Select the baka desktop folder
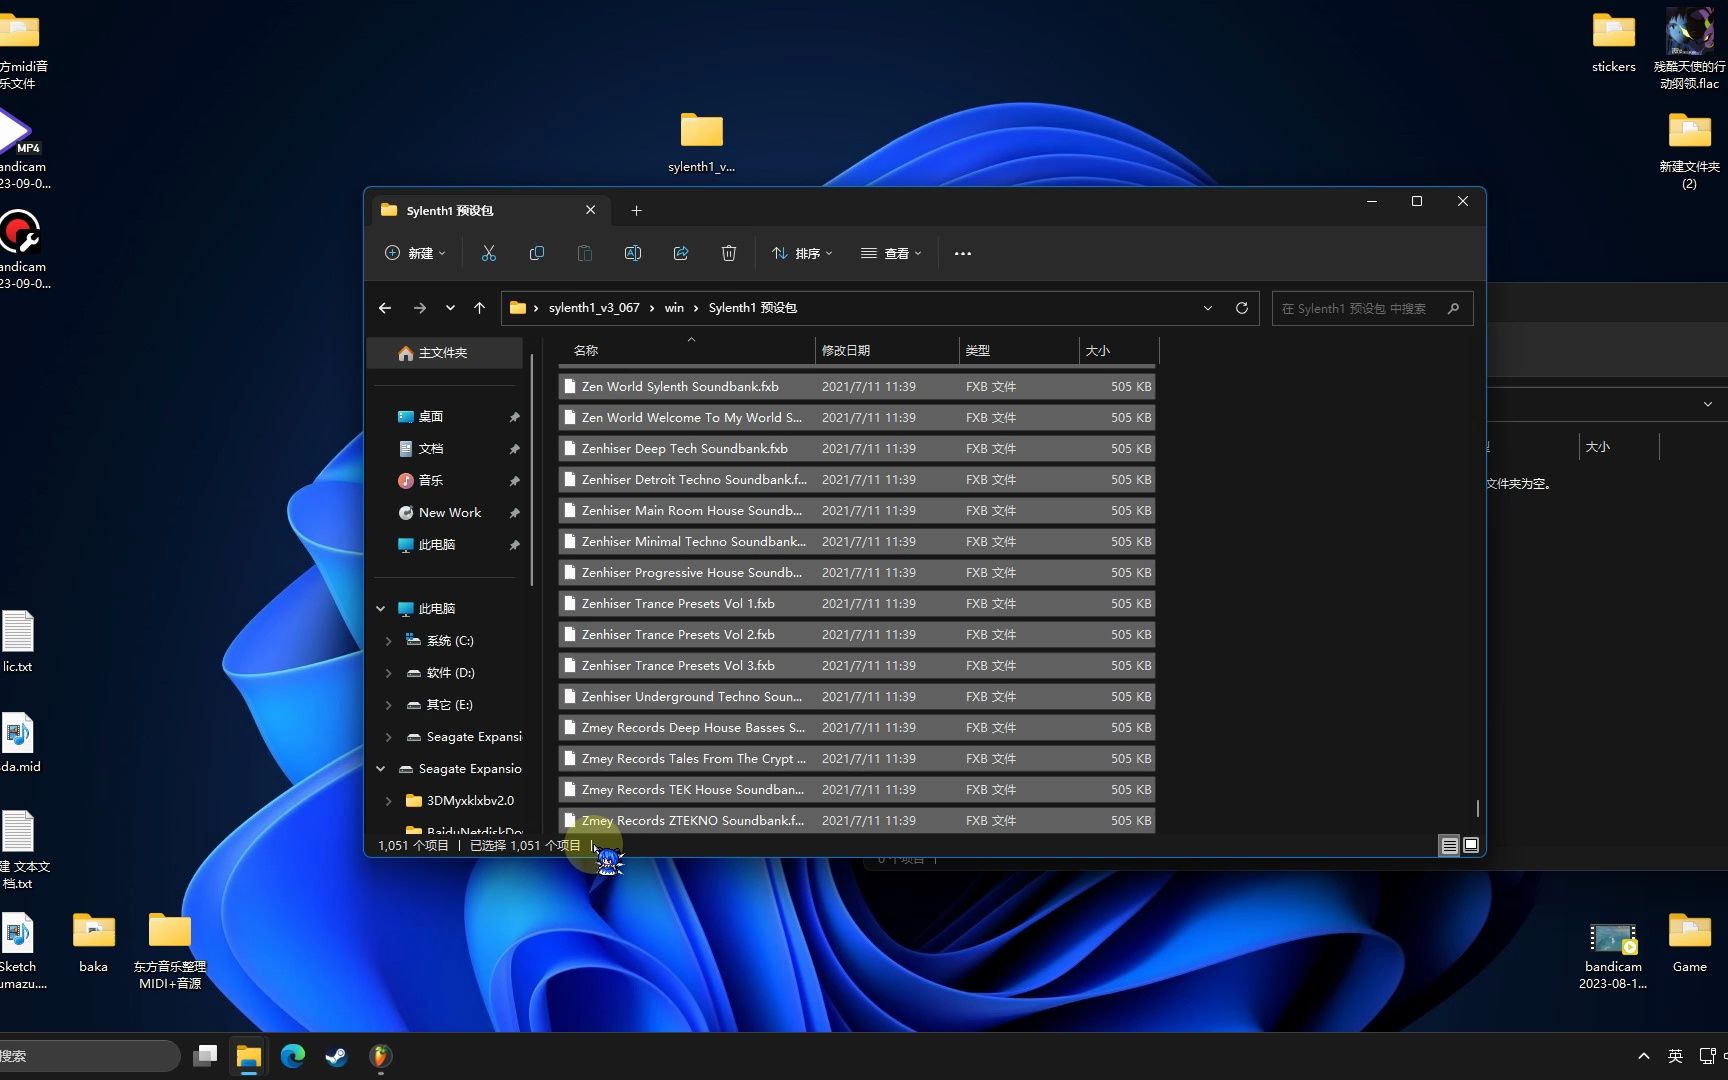The width and height of the screenshot is (1728, 1080). coord(94,943)
